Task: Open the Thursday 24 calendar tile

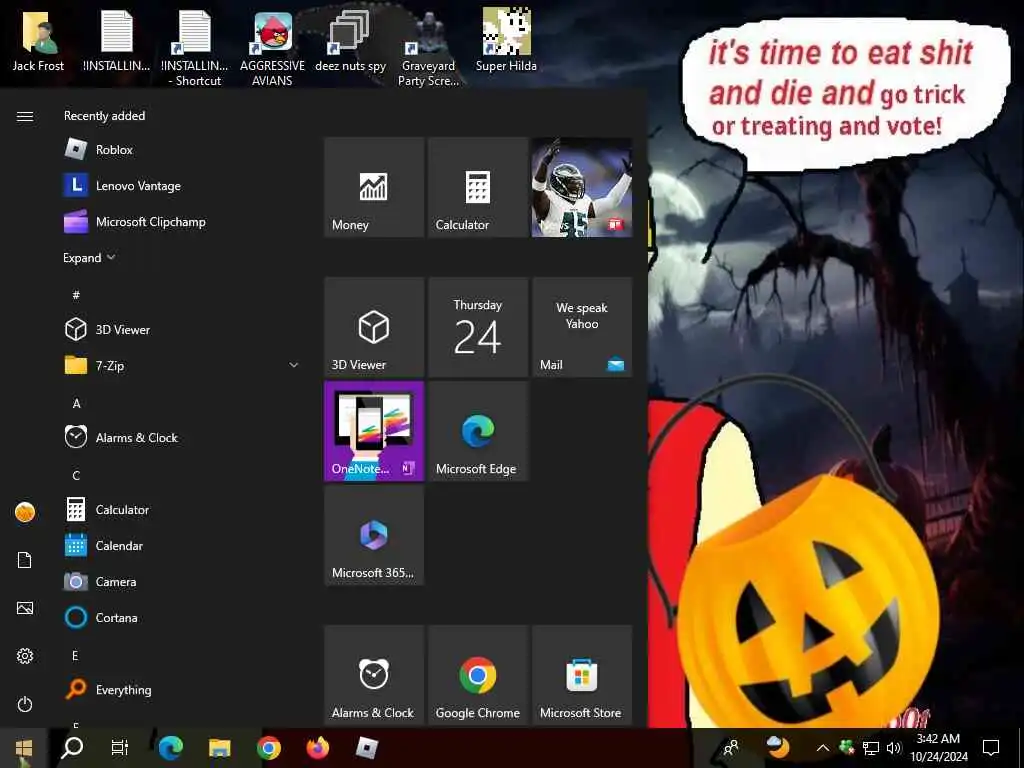Action: [x=478, y=327]
